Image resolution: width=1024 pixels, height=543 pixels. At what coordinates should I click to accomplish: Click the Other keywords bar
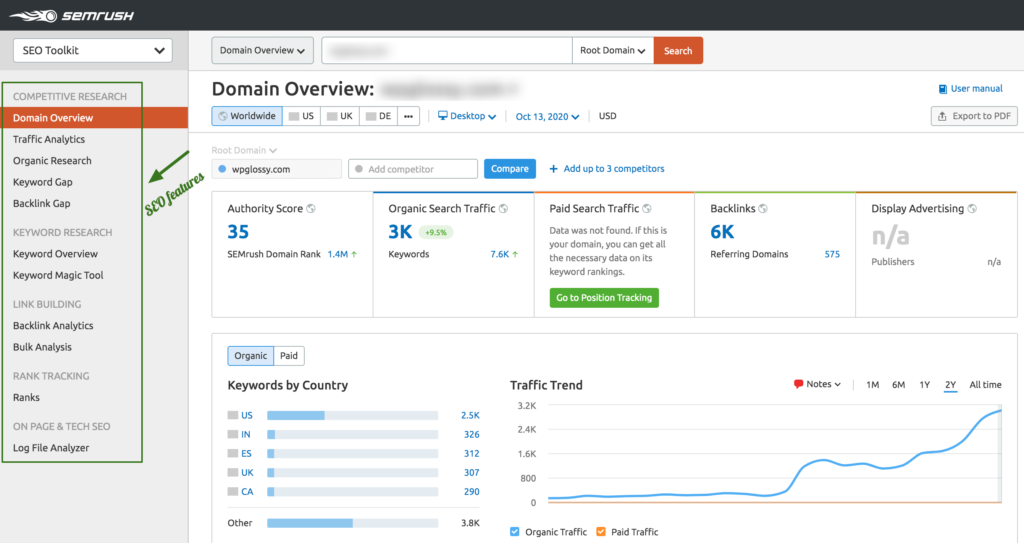click(353, 523)
